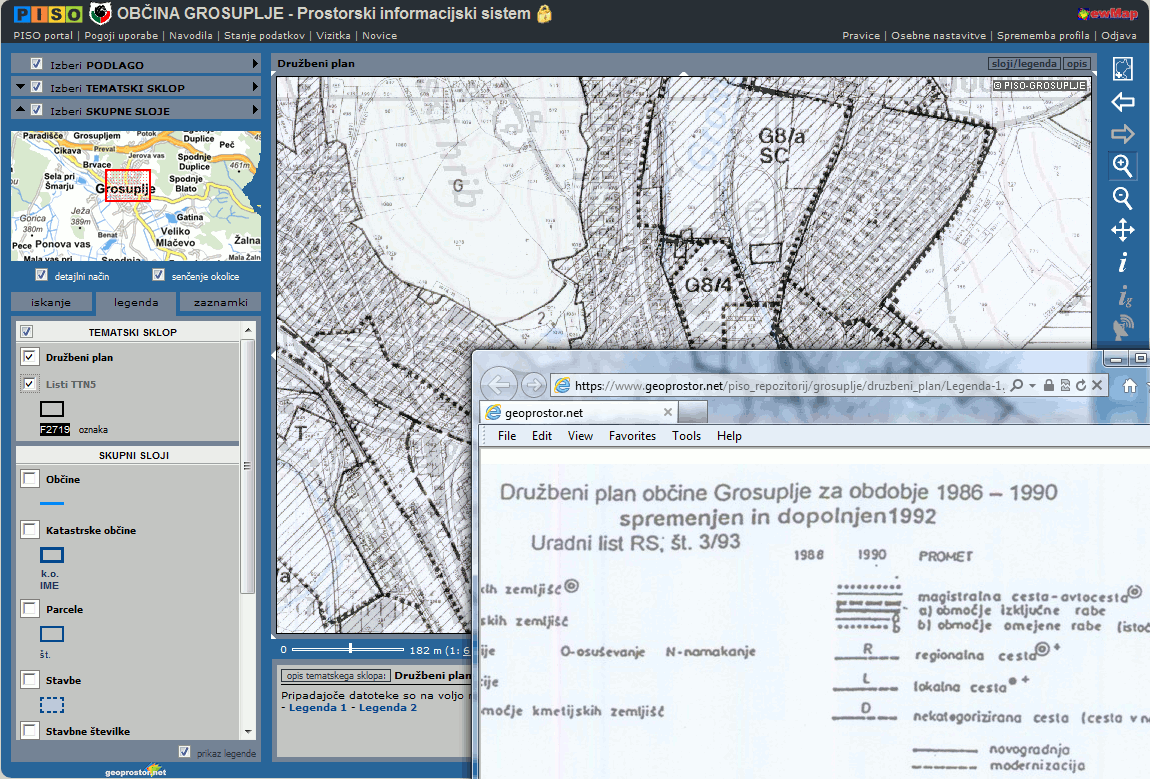Enable the 'Katastrske občine' layer checkbox

tap(30, 530)
